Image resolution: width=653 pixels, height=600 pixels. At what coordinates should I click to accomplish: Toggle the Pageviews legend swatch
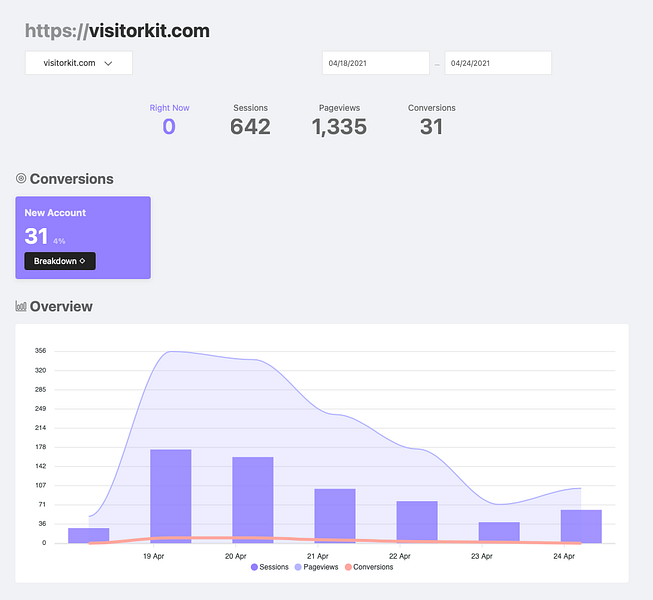pyautogui.click(x=298, y=567)
